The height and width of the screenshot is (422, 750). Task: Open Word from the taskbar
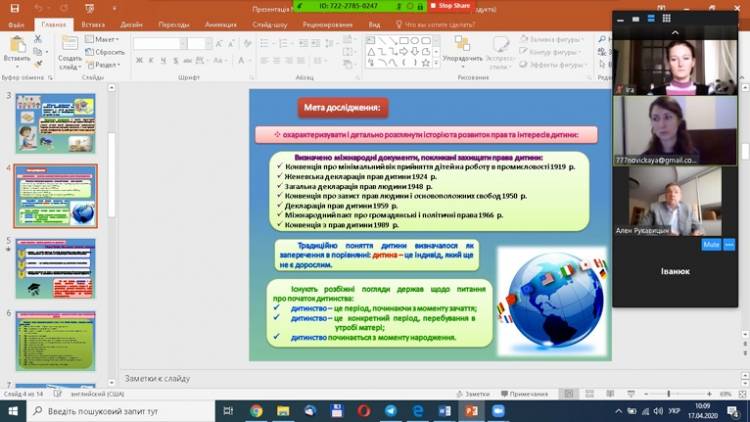point(444,411)
